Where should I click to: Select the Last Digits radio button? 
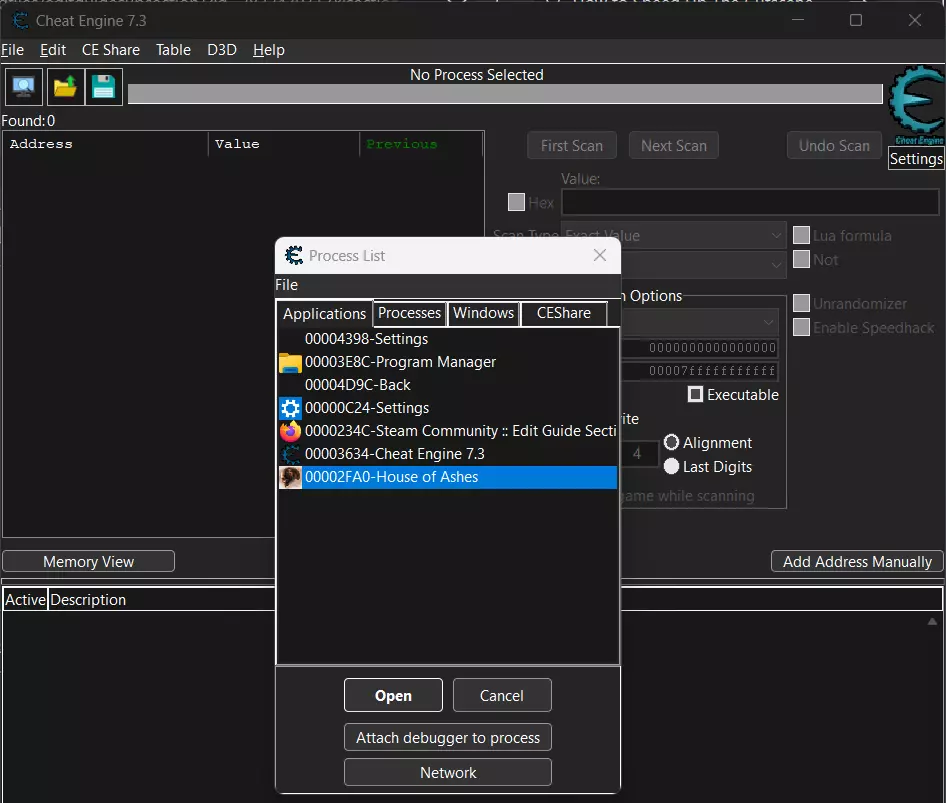click(x=672, y=466)
